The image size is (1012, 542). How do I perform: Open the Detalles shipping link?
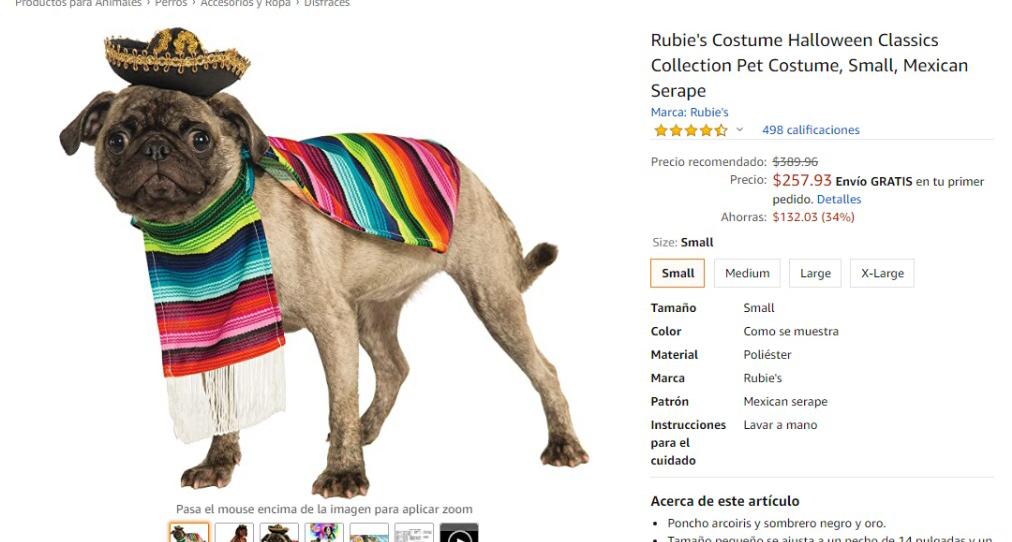839,199
